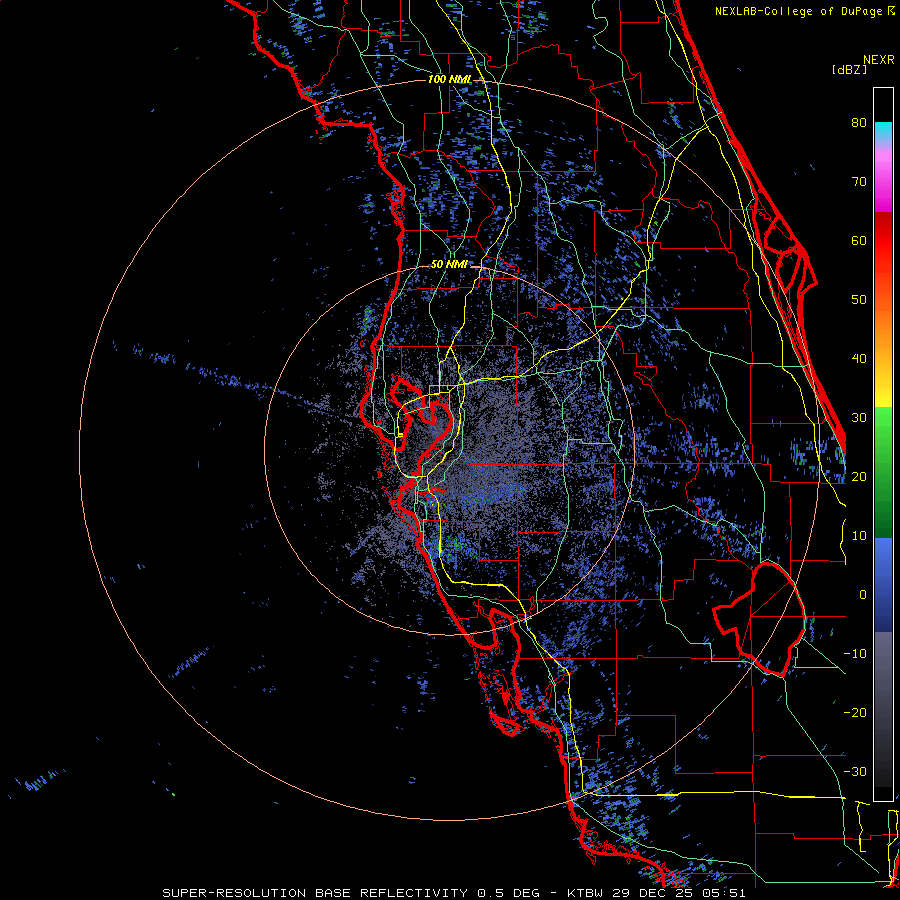The width and height of the screenshot is (900, 900).
Task: Click the NEXR label above color bar
Action: click(x=879, y=60)
